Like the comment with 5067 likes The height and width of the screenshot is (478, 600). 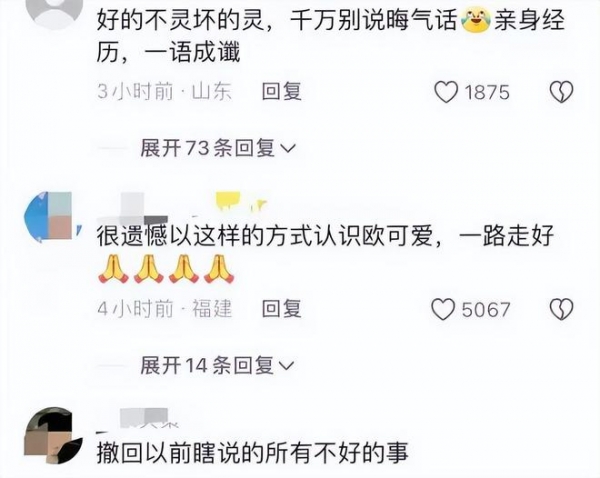click(x=443, y=309)
